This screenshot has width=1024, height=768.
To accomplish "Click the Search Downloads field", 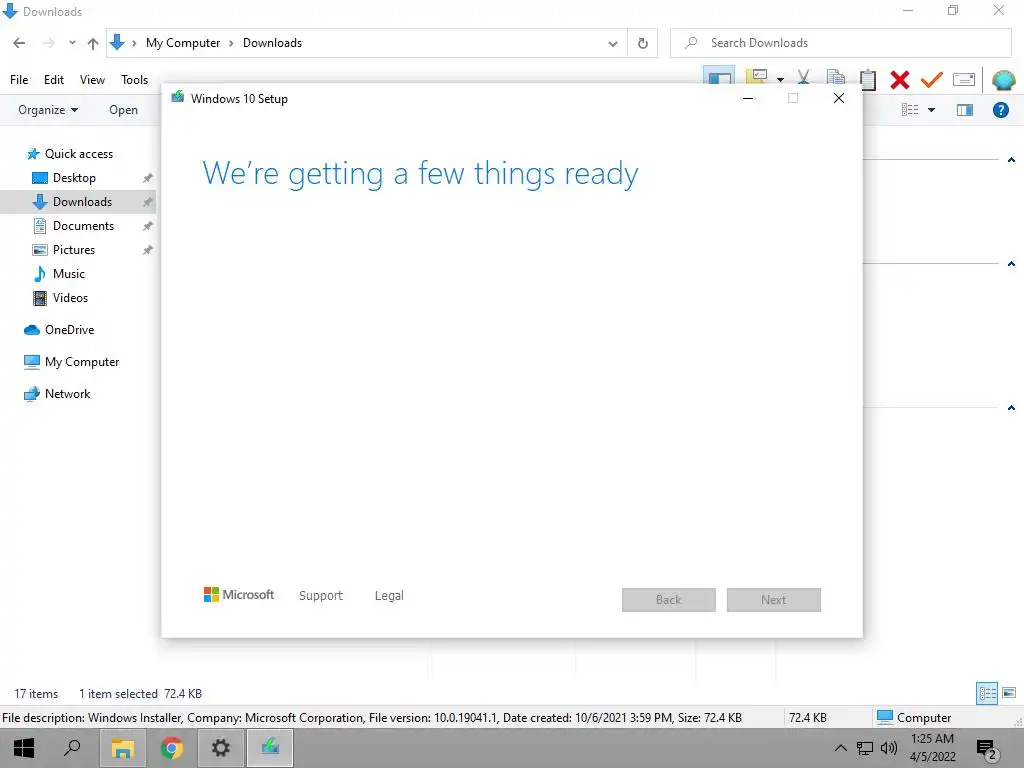I will point(840,43).
